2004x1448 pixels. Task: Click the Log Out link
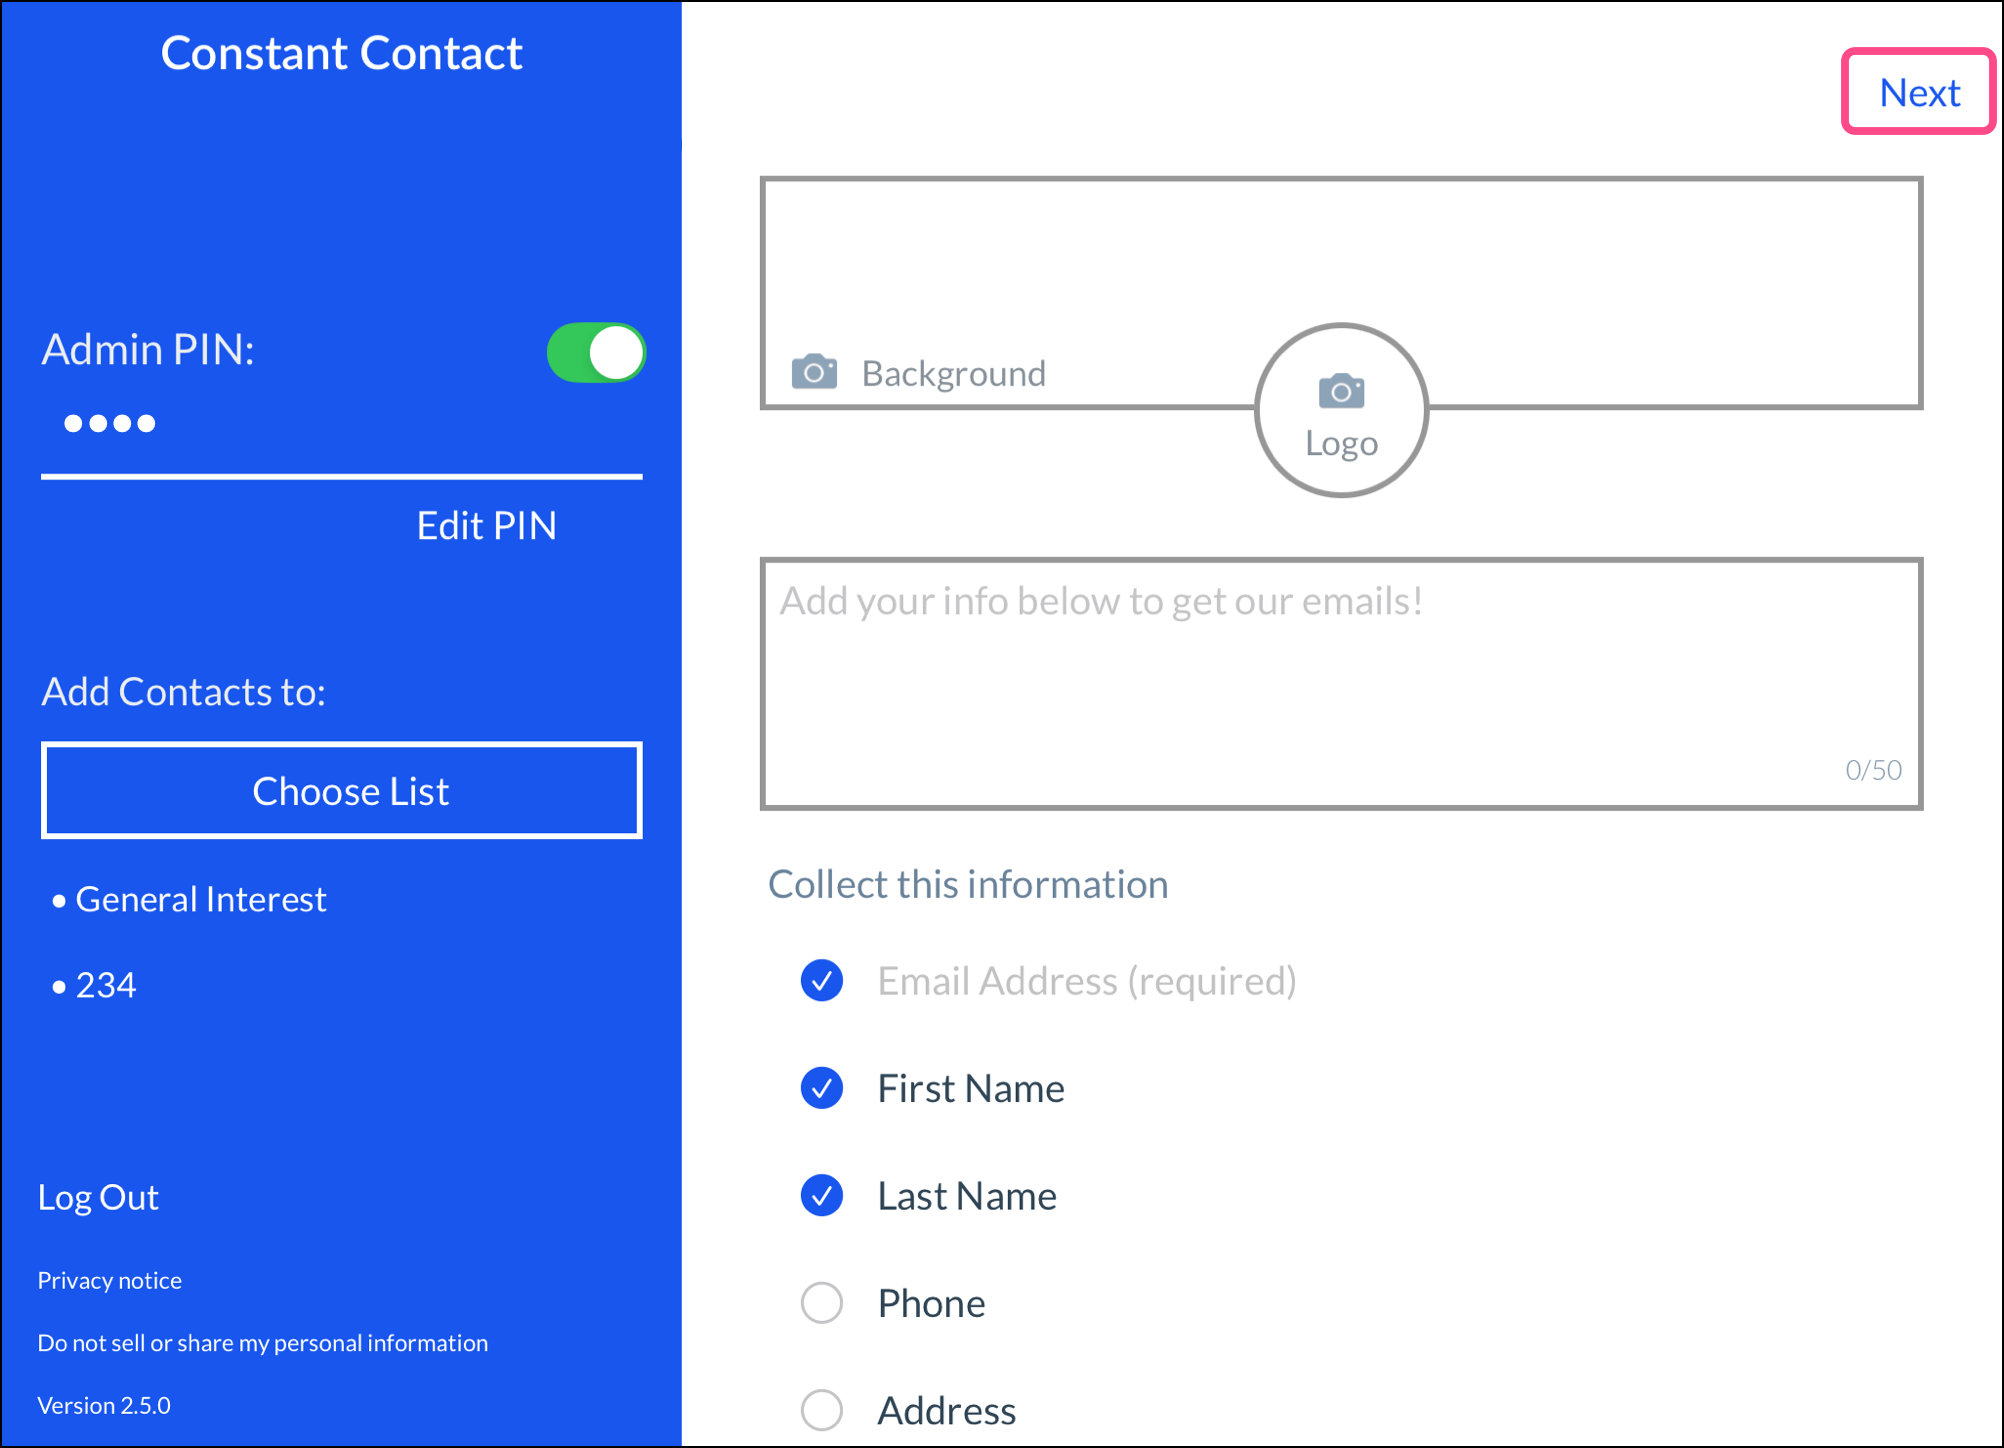pyautogui.click(x=98, y=1197)
